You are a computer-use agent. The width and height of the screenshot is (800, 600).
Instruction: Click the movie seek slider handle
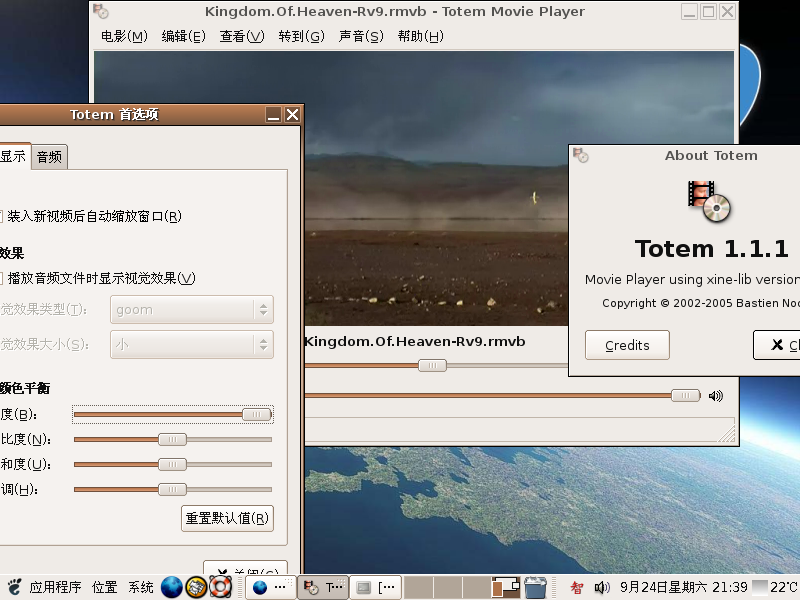coord(432,365)
